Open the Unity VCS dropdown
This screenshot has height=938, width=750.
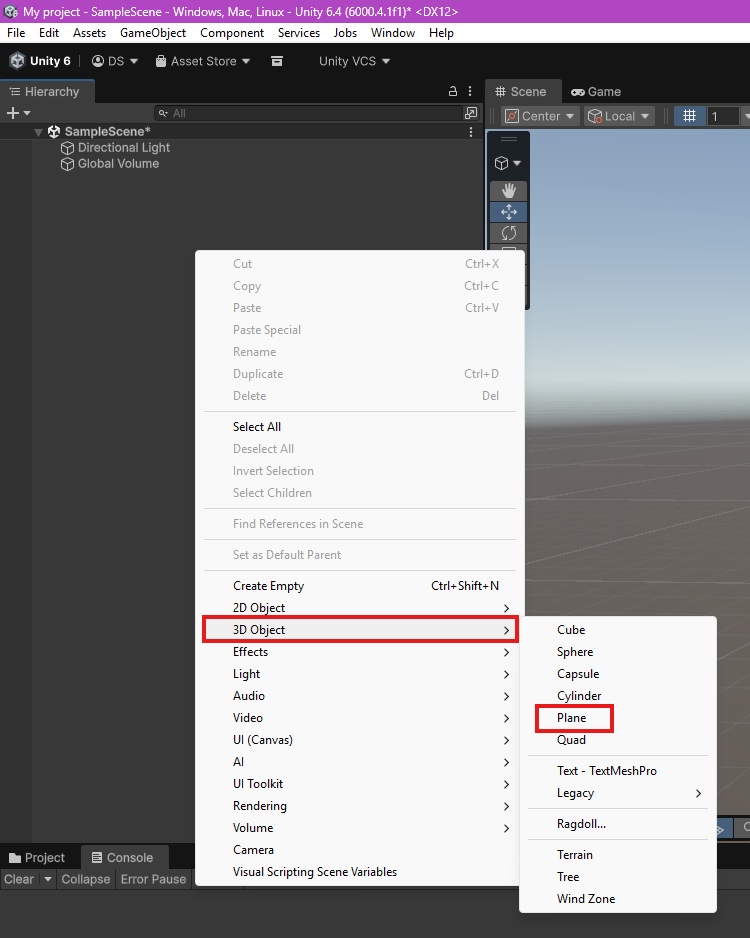[x=354, y=61]
